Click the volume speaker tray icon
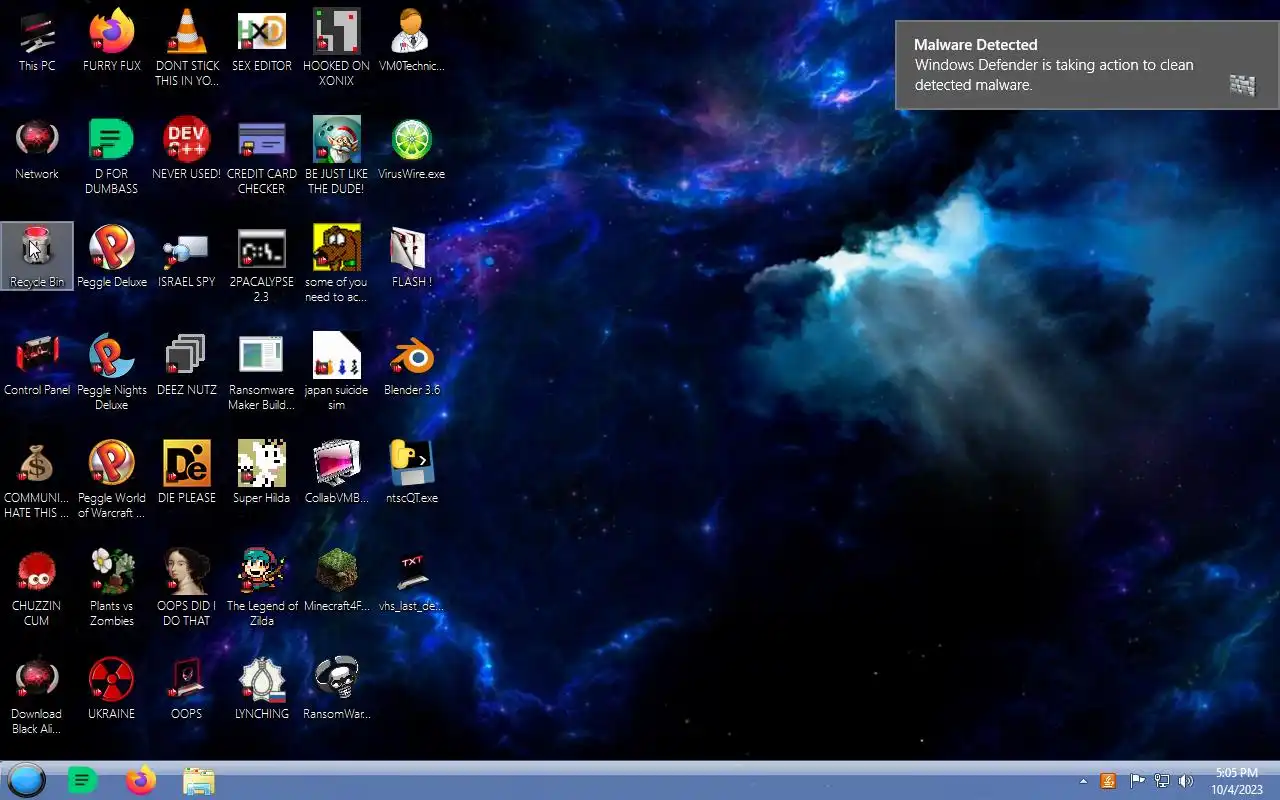This screenshot has height=800, width=1280. (1186, 781)
